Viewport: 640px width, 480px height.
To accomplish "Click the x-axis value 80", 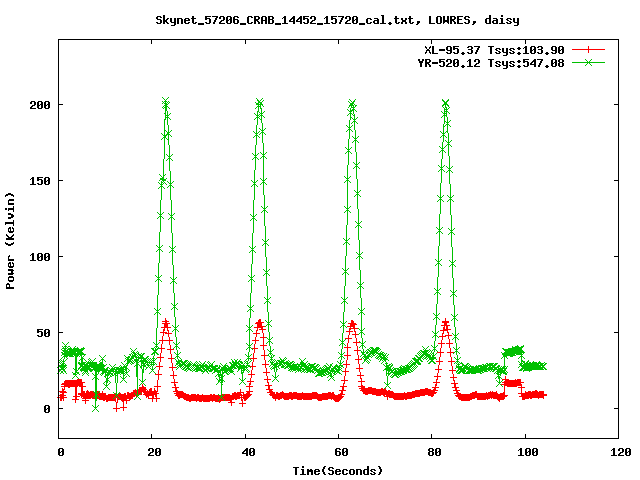I will click(434, 452).
